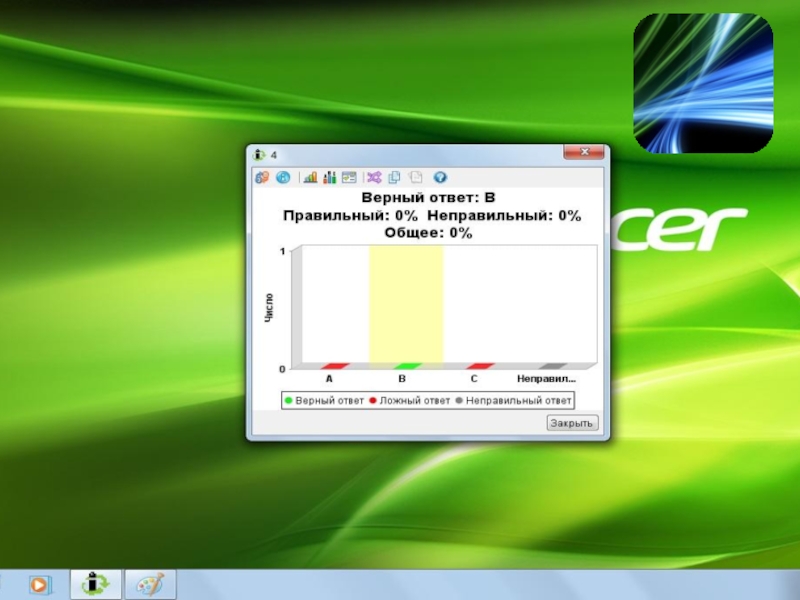Click the red bar marker above A
This screenshot has height=600, width=800.
point(334,366)
